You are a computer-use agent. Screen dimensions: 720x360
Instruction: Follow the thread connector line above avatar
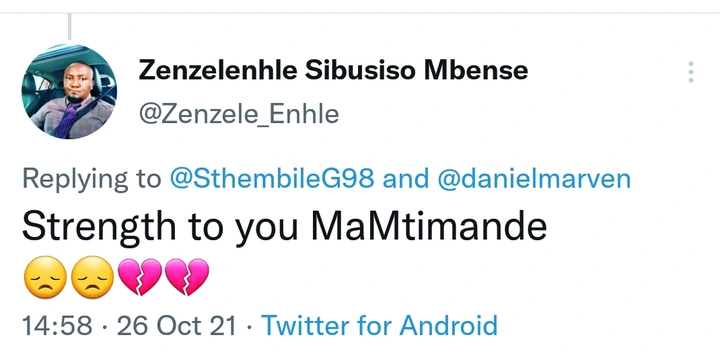coord(69,27)
